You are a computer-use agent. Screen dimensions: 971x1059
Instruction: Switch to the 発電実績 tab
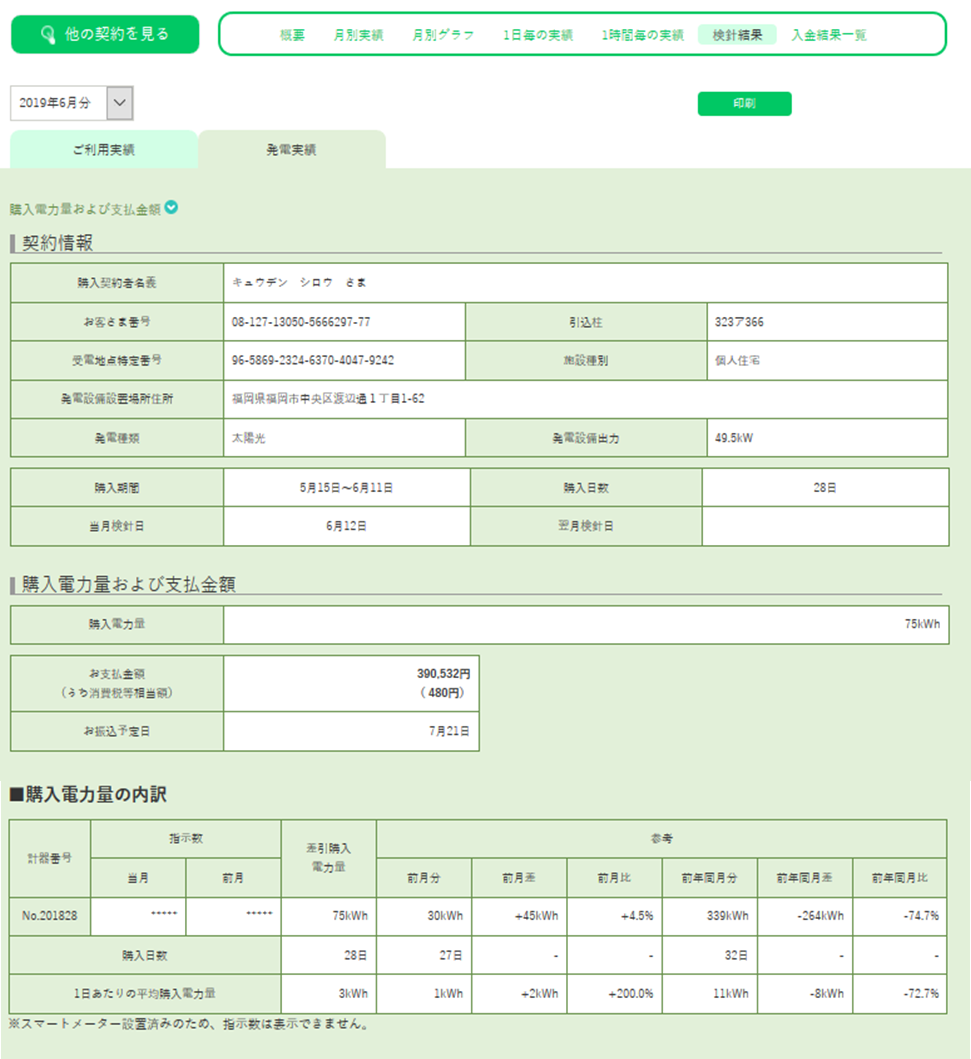[292, 149]
